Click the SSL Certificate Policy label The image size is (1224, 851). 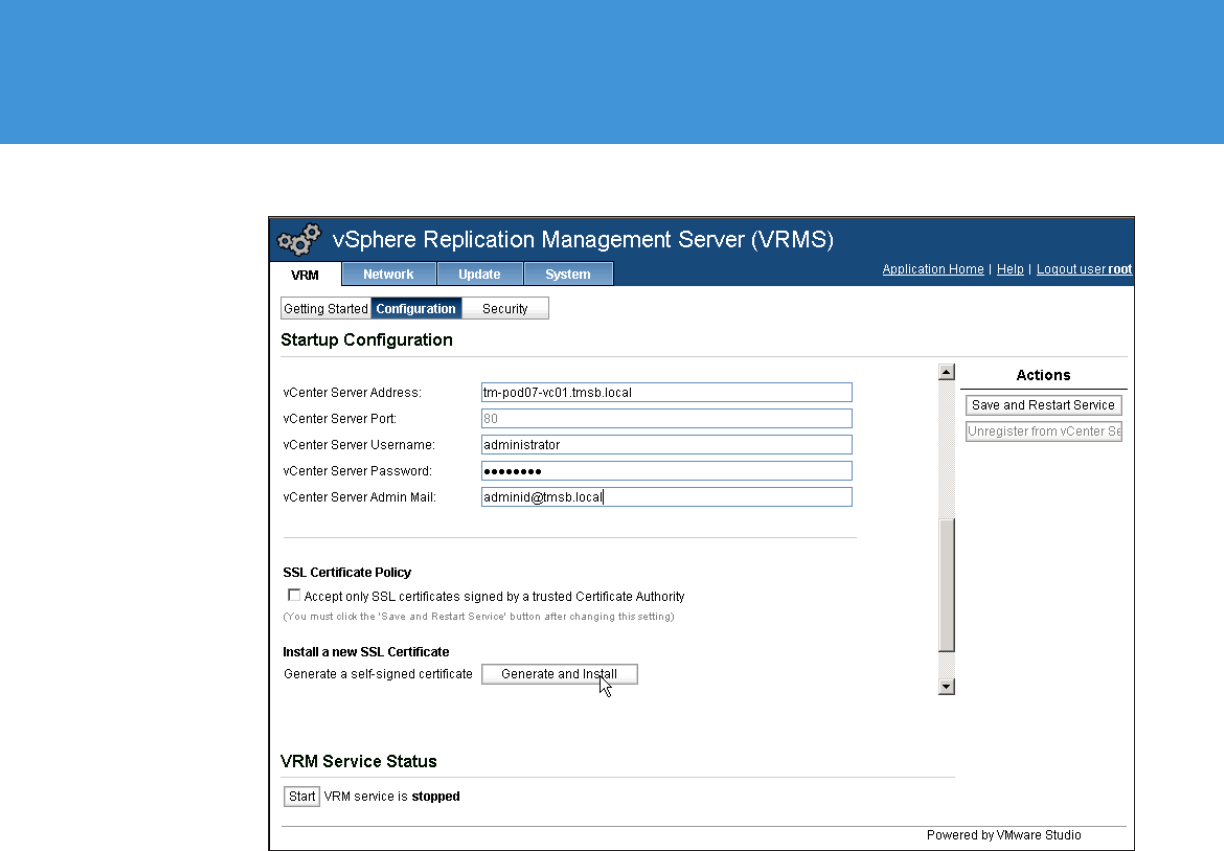pyautogui.click(x=347, y=573)
